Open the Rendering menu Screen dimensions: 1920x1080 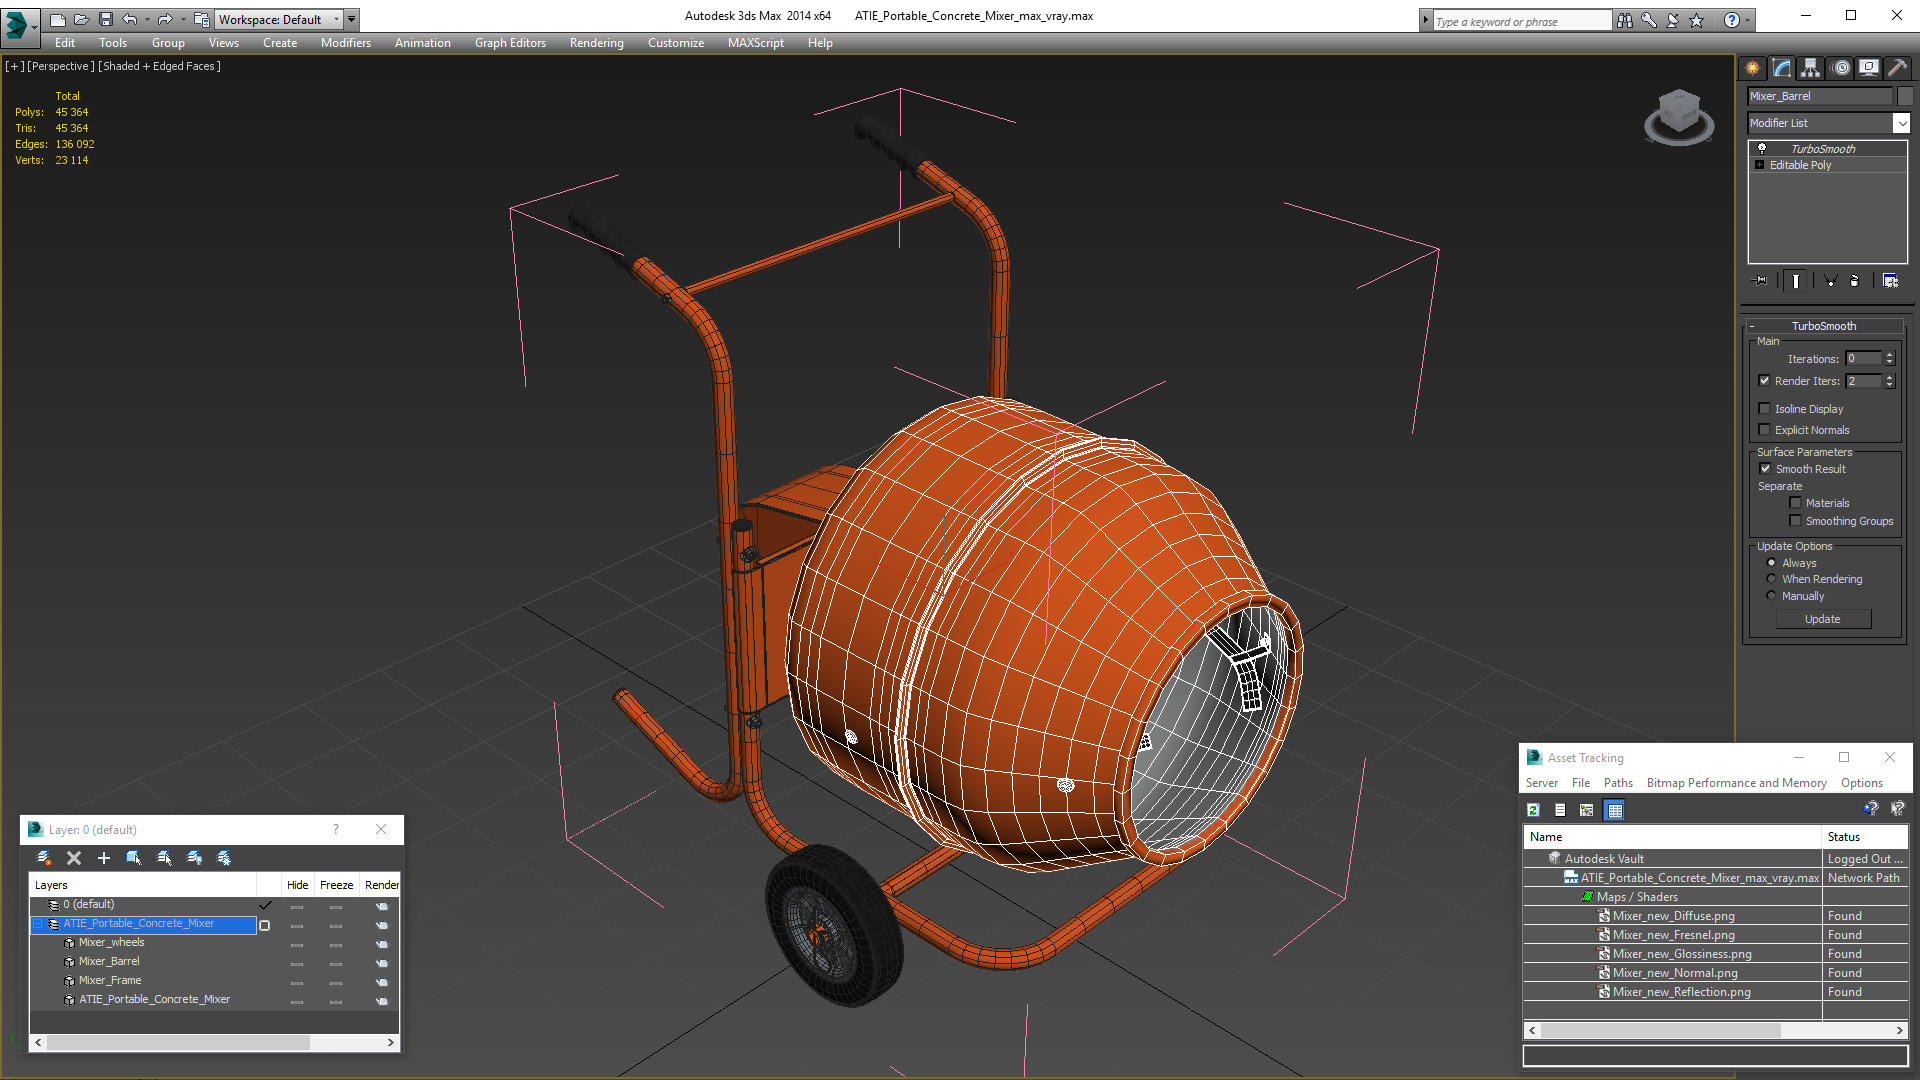596,43
